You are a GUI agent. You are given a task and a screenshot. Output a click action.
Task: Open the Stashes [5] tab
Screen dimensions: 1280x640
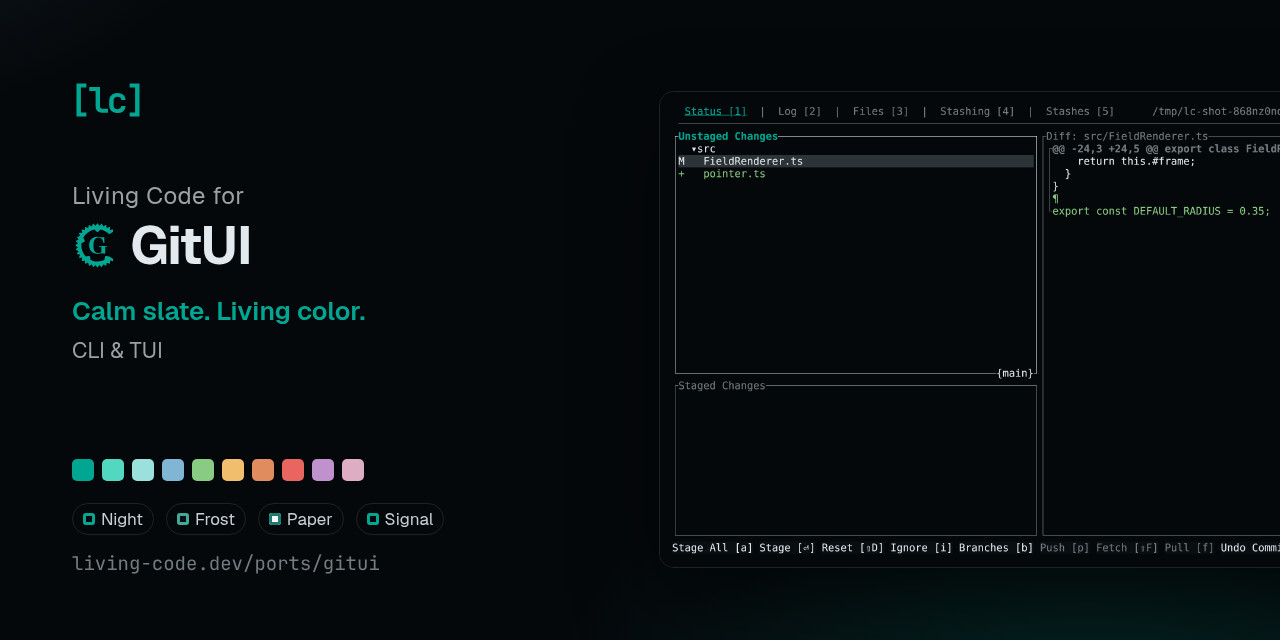[1080, 111]
